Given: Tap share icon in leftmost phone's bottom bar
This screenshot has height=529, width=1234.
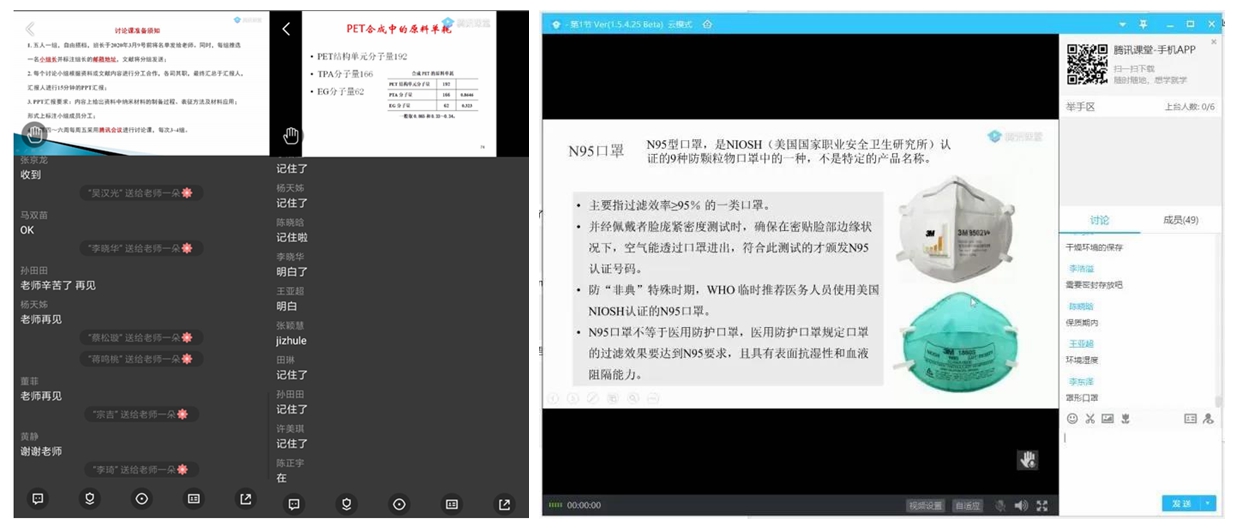Looking at the screenshot, I should [x=245, y=498].
